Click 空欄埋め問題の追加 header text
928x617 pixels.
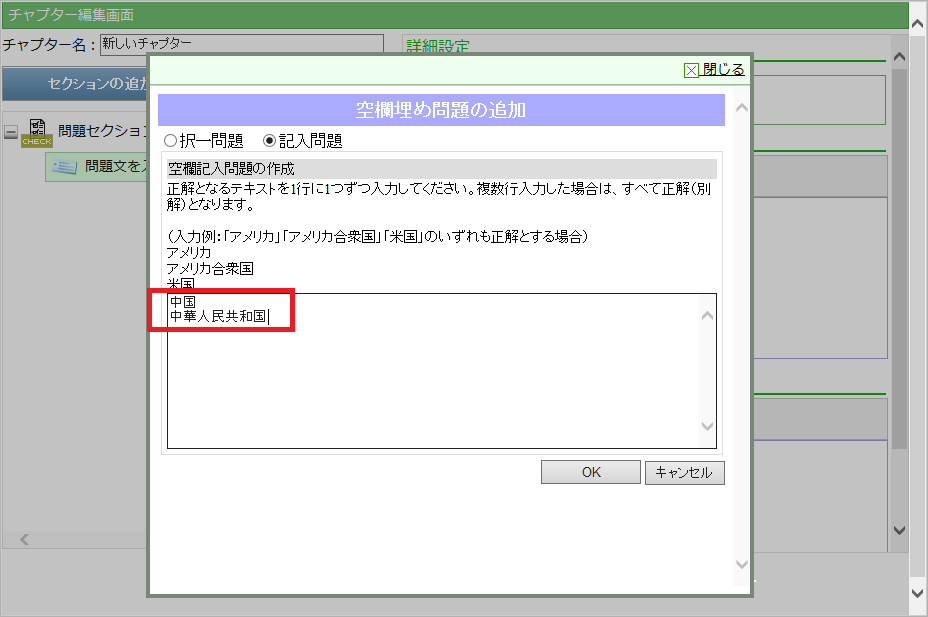point(441,110)
